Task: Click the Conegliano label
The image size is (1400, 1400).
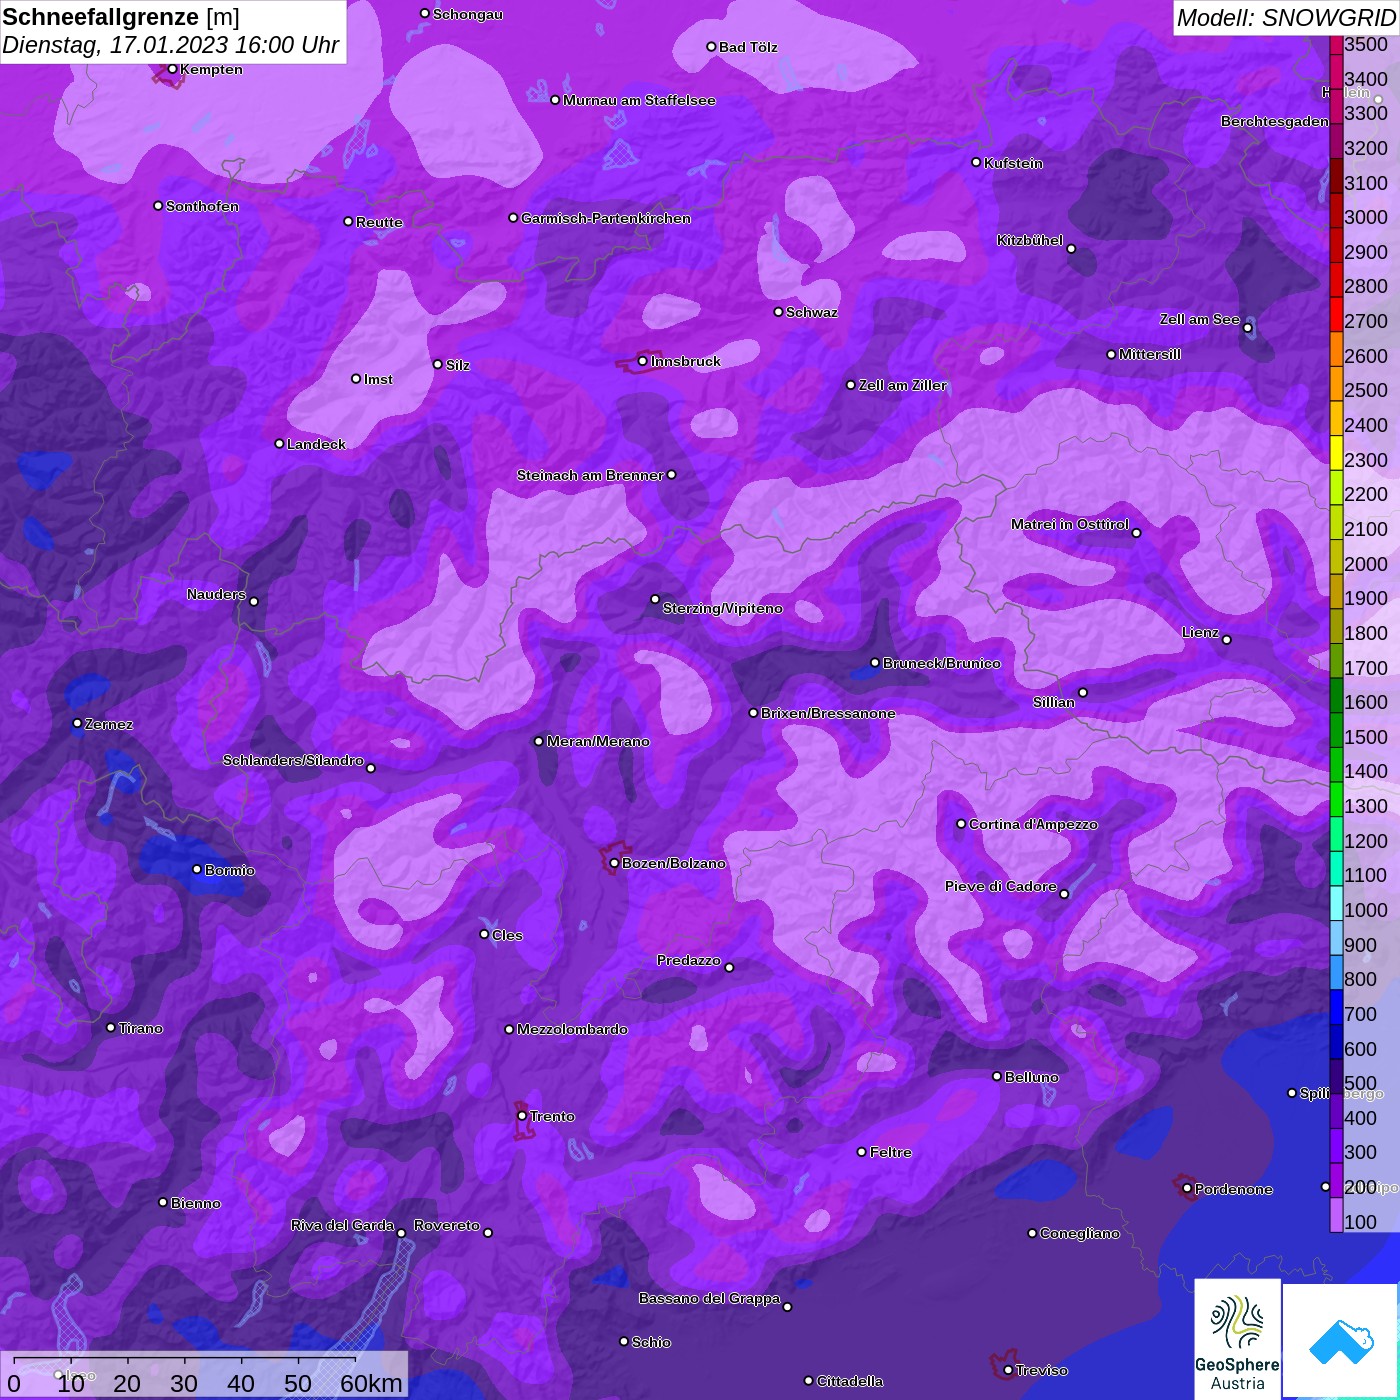Action: (x=1080, y=1233)
